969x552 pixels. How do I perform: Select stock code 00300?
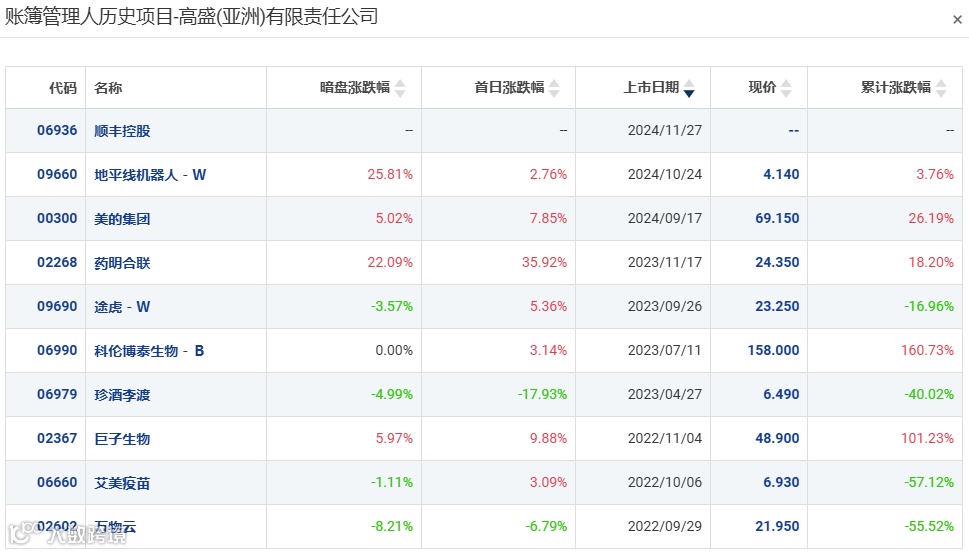(57, 218)
